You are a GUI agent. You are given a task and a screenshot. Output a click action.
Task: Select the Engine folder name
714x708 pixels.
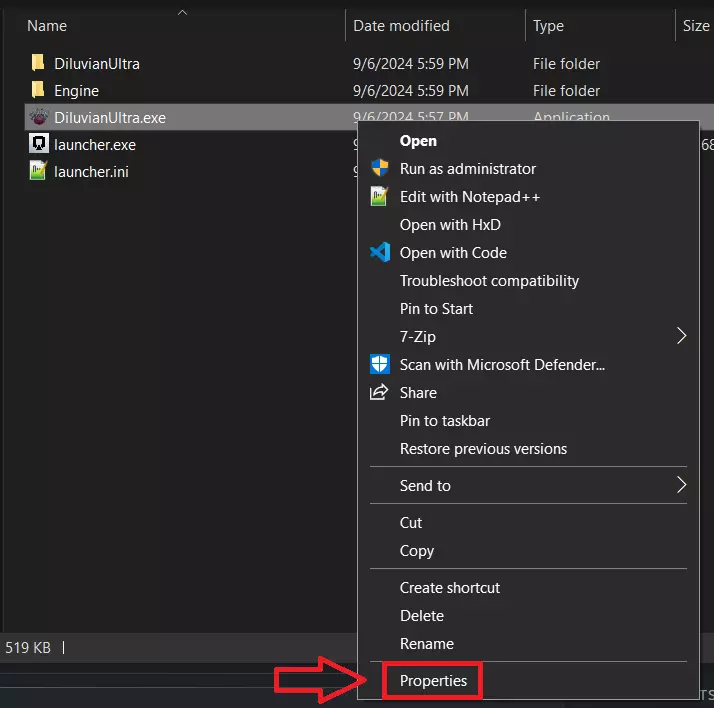76,91
